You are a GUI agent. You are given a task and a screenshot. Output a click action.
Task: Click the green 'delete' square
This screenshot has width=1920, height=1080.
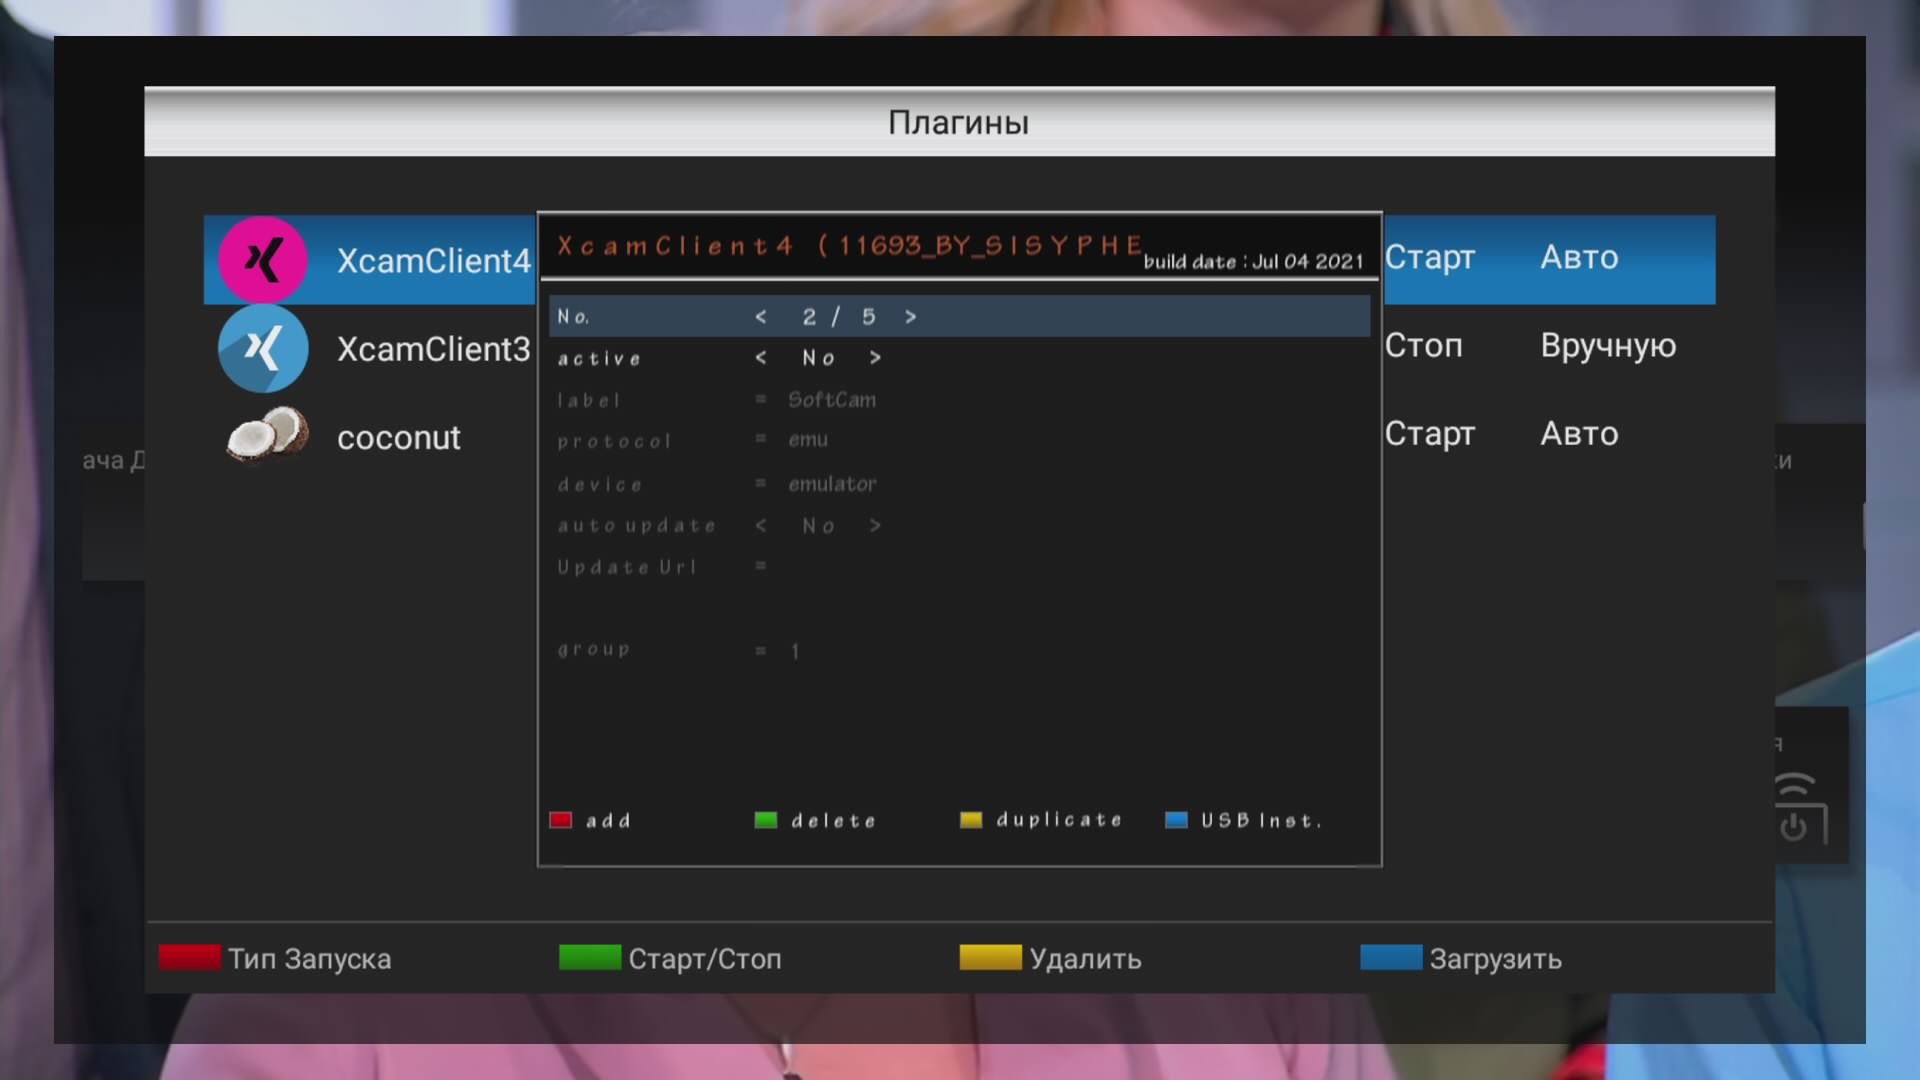pyautogui.click(x=766, y=820)
